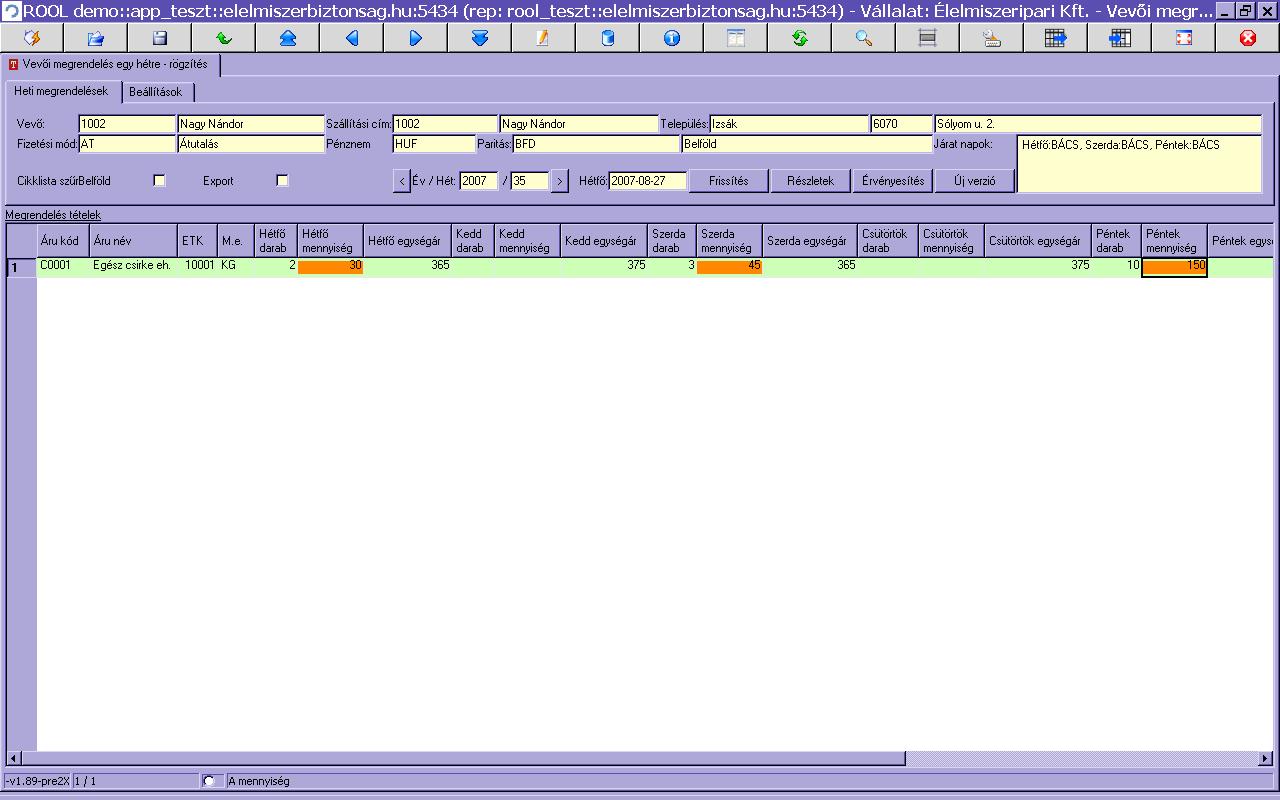Click the green undo arrow icon
Viewport: 1280px width, 800px height.
pyautogui.click(x=224, y=38)
